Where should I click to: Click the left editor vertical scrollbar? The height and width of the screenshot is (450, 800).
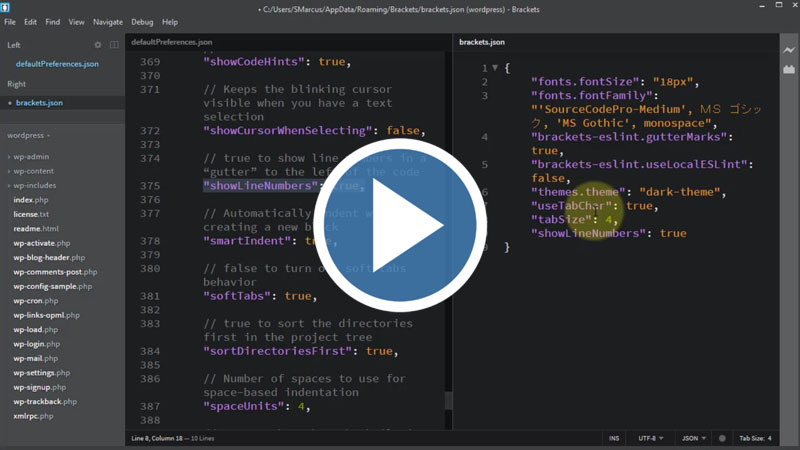click(448, 400)
